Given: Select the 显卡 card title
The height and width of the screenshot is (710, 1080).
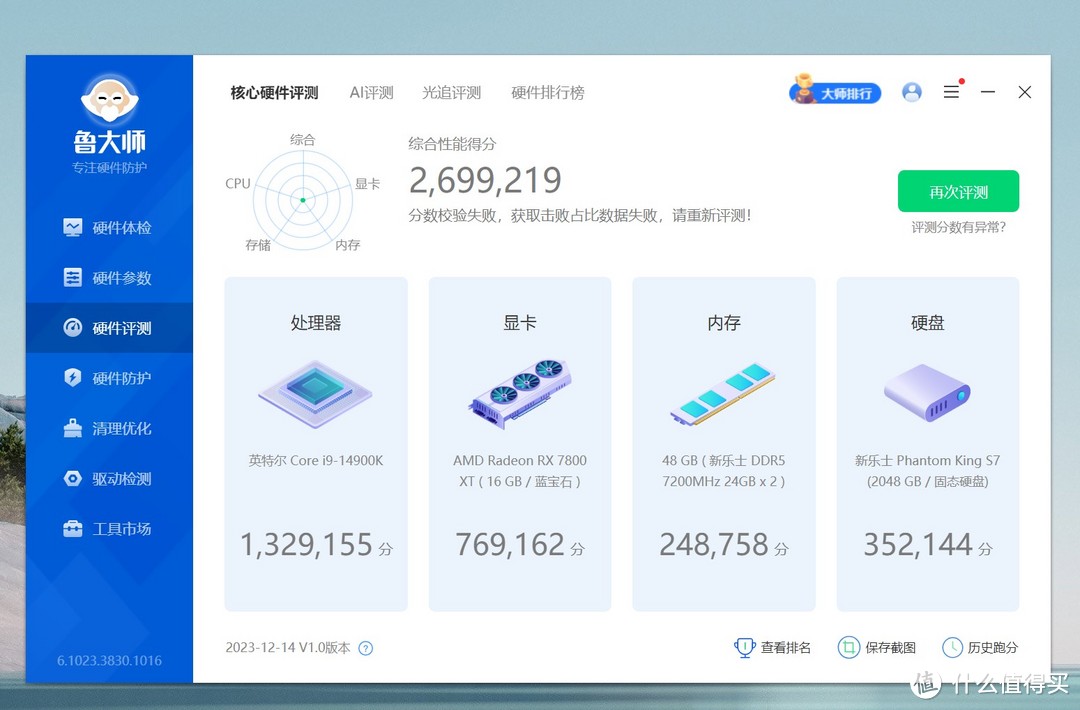Looking at the screenshot, I should click(x=520, y=322).
